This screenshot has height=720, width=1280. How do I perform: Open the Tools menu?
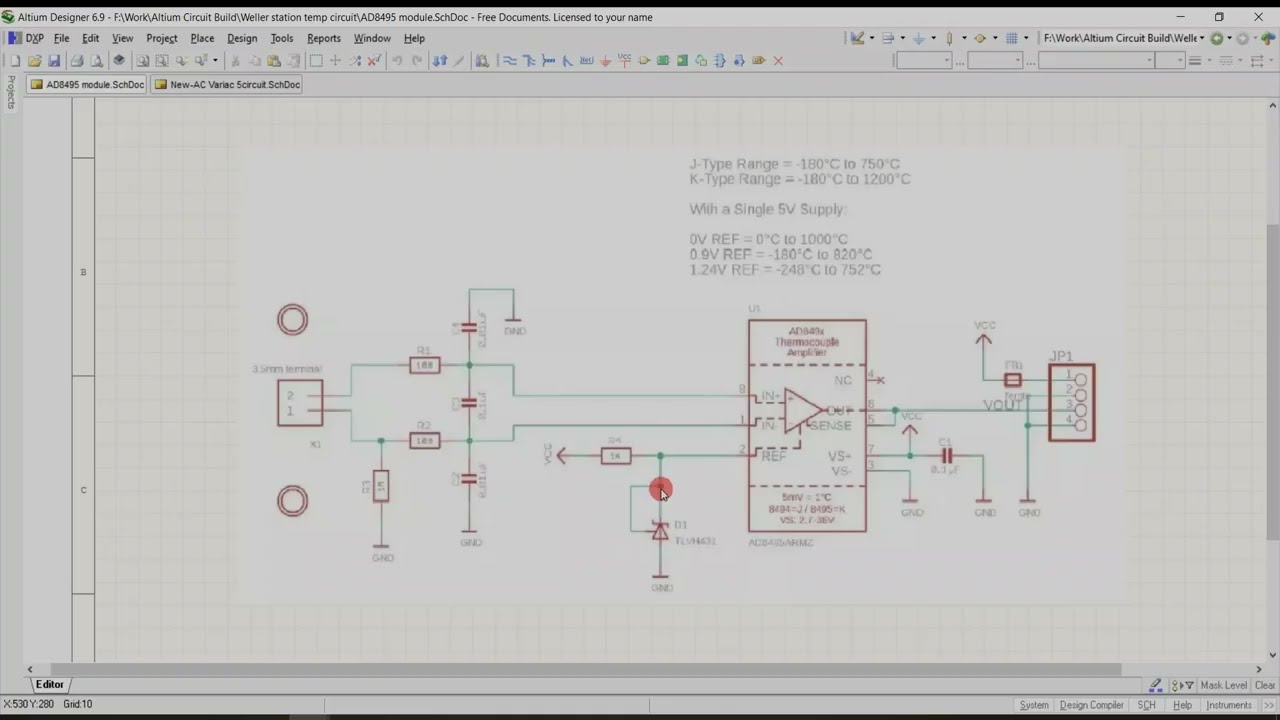pos(282,38)
